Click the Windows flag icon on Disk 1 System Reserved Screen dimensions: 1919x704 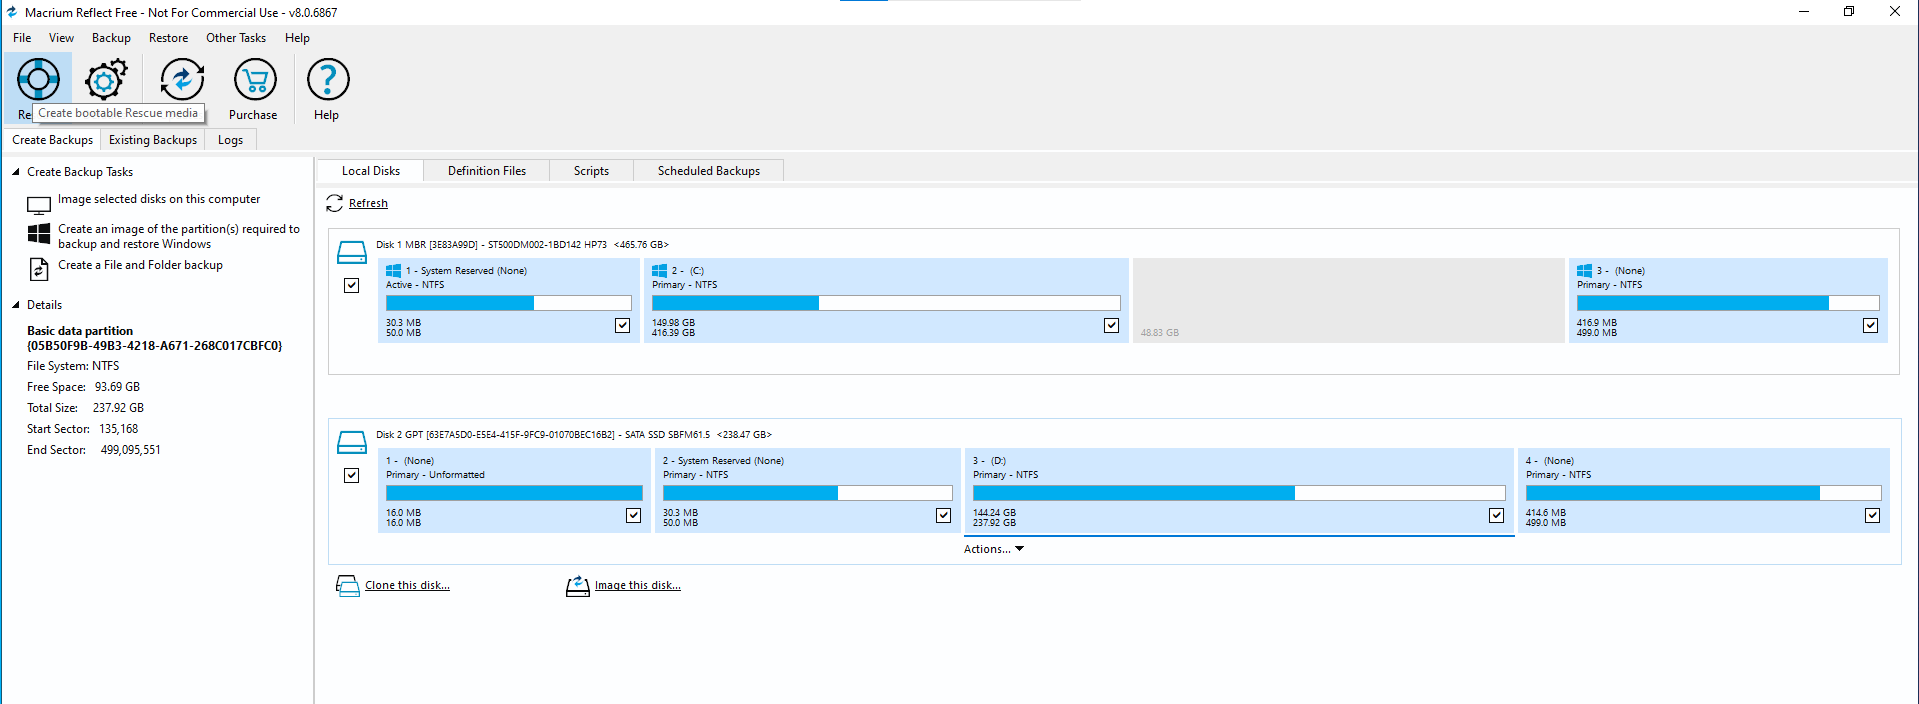coord(394,271)
